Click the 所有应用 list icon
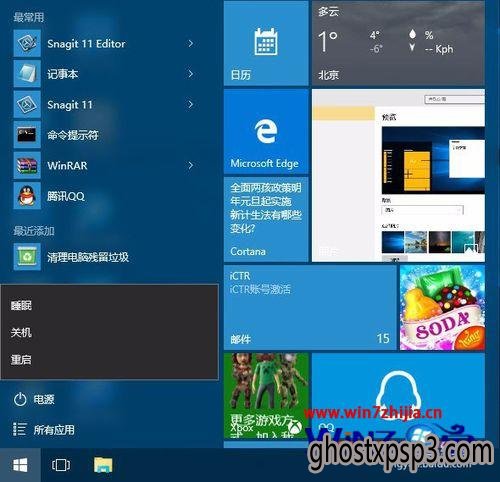Image resolution: width=500 pixels, height=482 pixels. [x=19, y=429]
